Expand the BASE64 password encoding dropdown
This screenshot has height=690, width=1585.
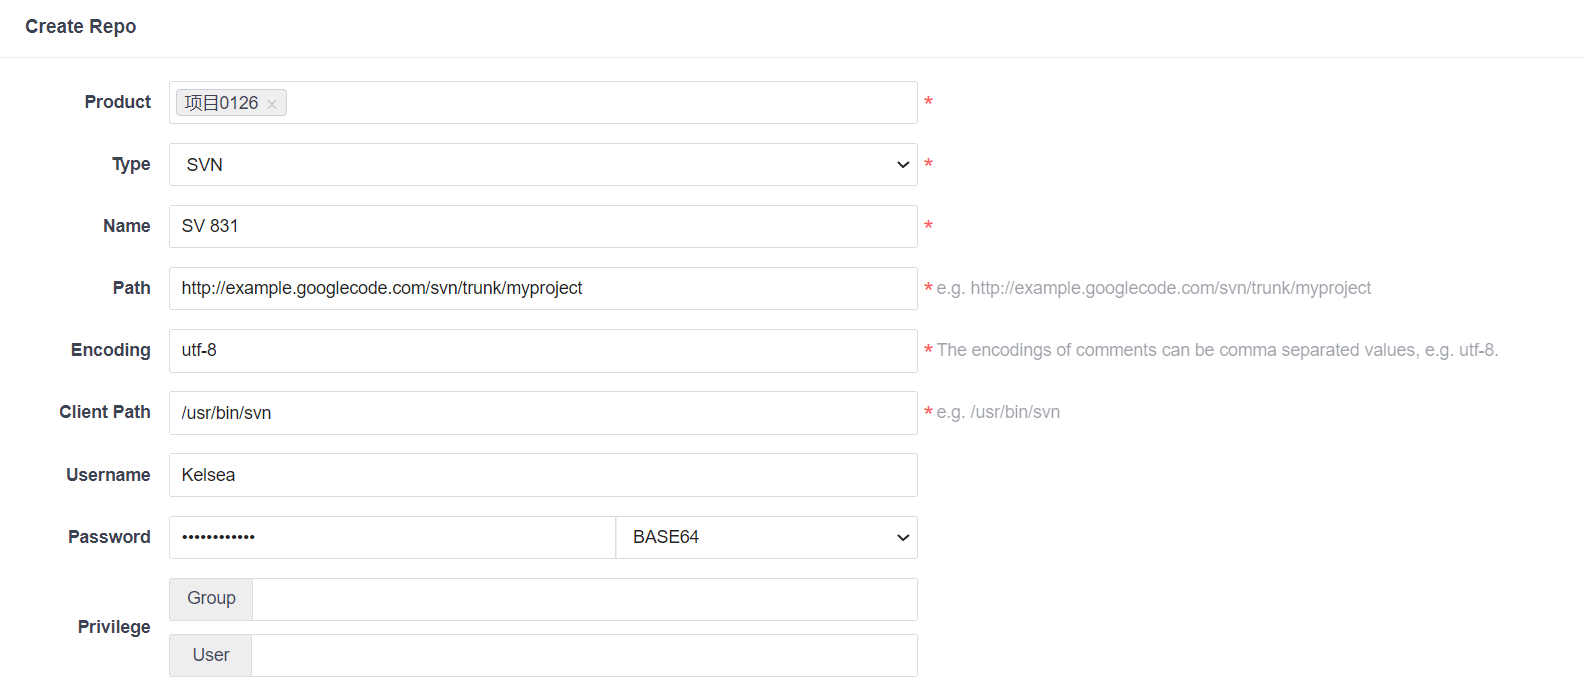(x=766, y=538)
